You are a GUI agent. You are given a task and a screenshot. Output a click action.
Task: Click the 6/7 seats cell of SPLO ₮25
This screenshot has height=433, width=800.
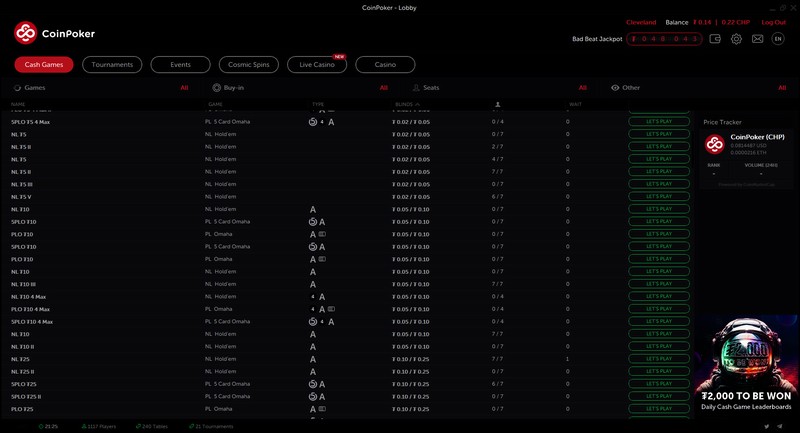(x=497, y=384)
